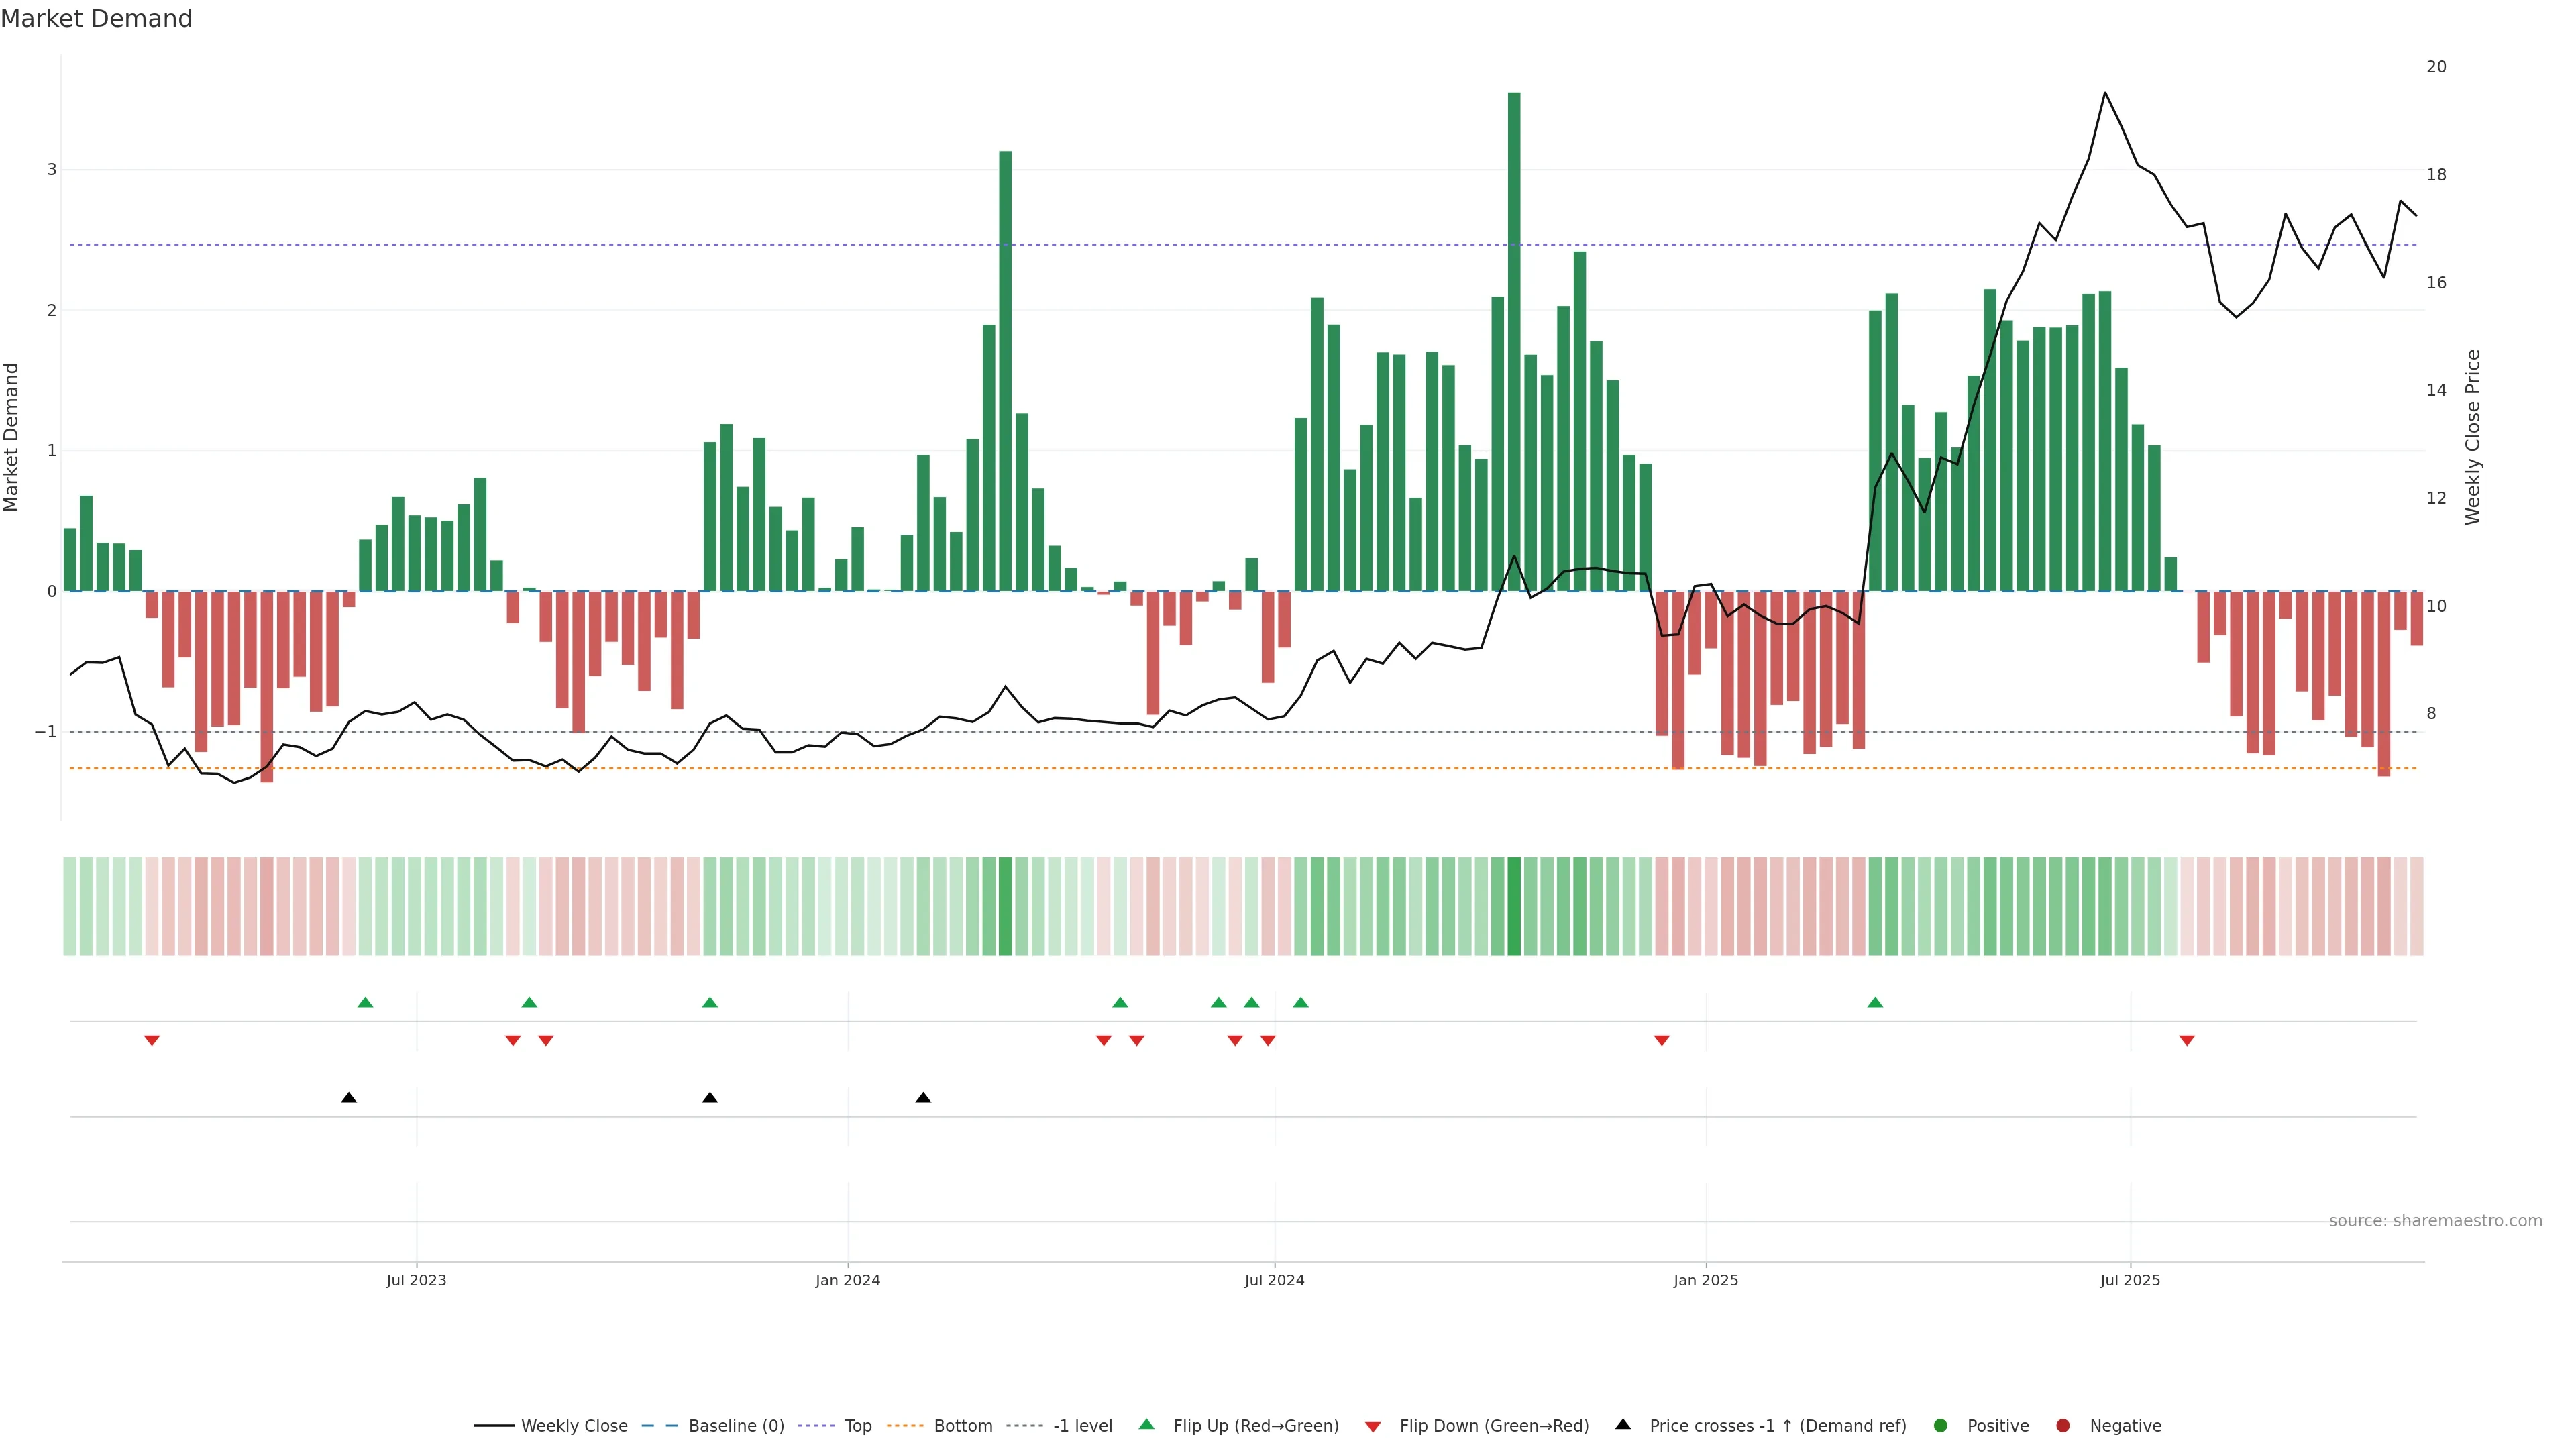Image resolution: width=2576 pixels, height=1449 pixels.
Task: Toggle the -1 level legend entry
Action: pyautogui.click(x=1082, y=1426)
